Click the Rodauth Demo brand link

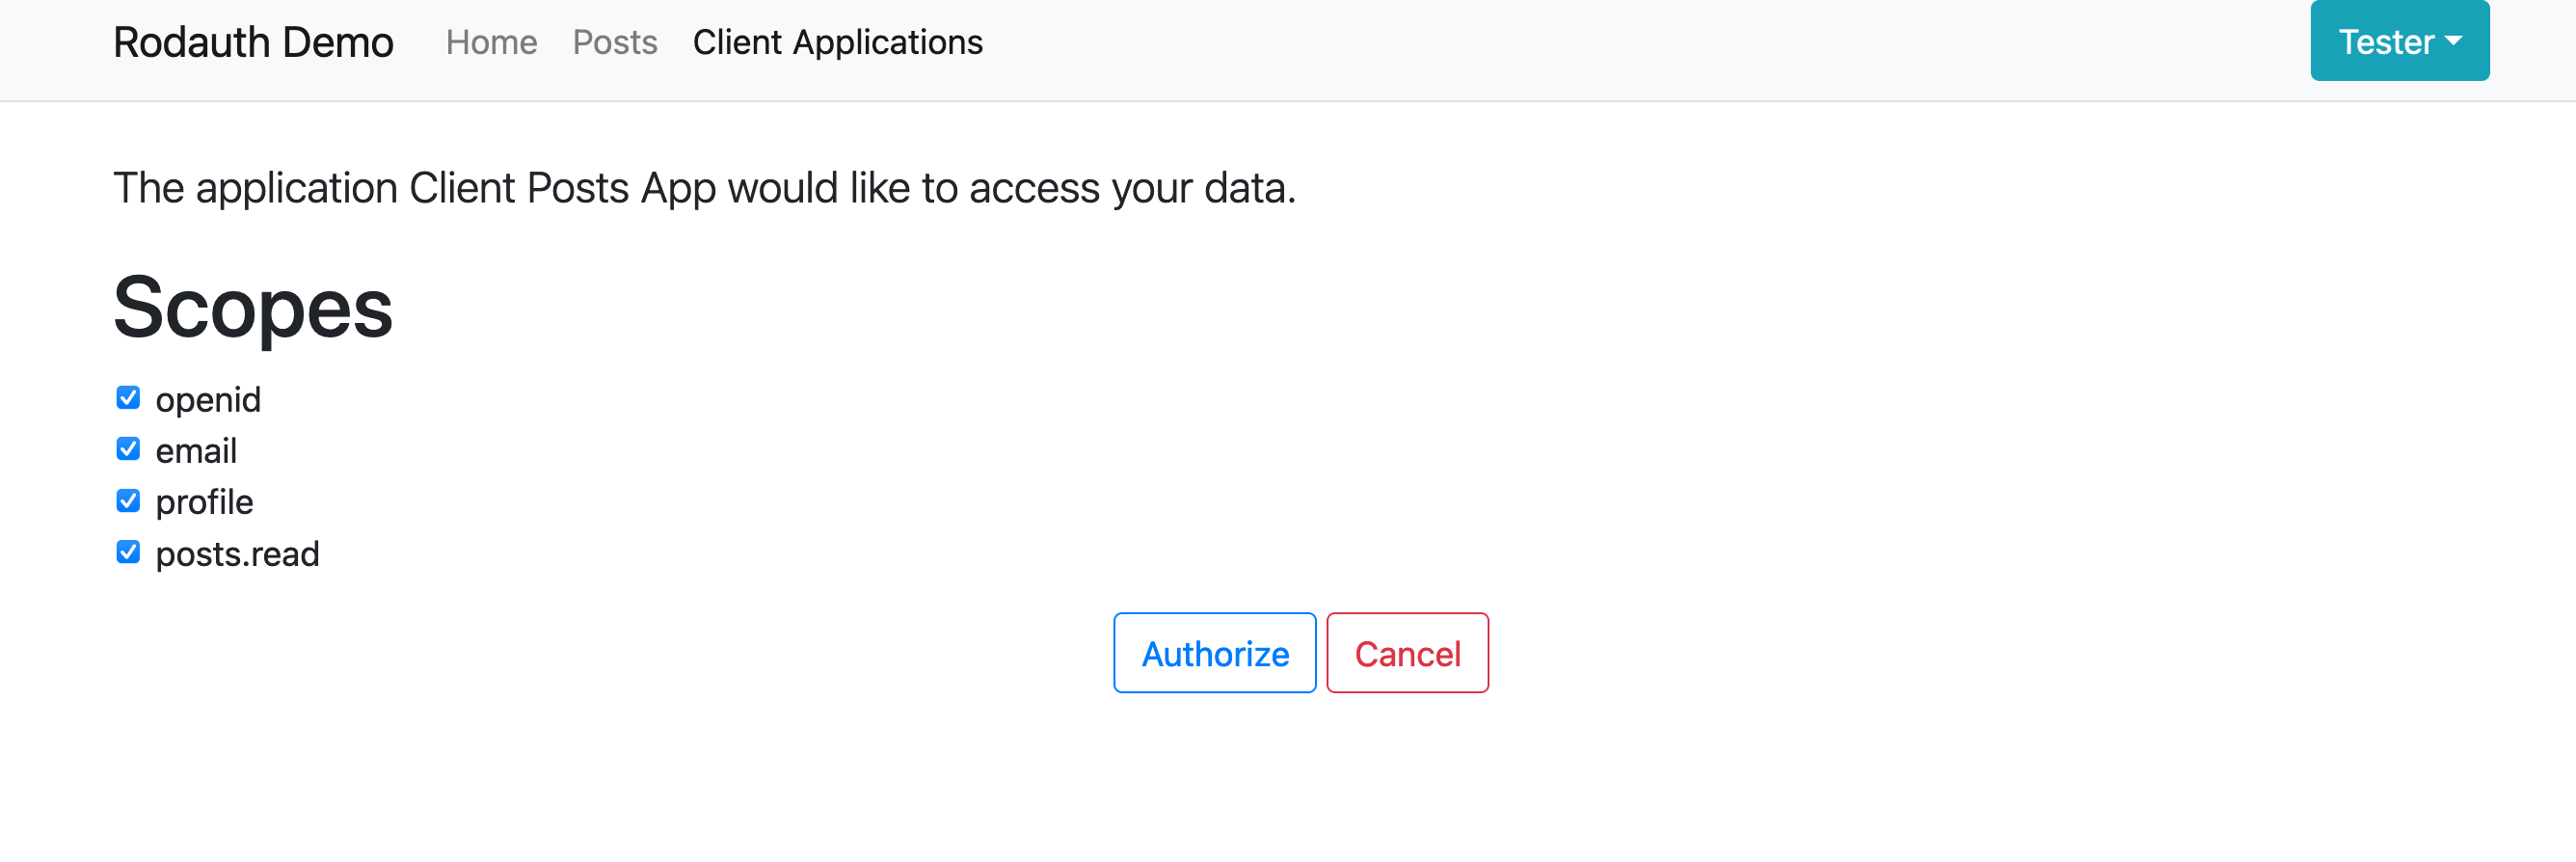(253, 42)
